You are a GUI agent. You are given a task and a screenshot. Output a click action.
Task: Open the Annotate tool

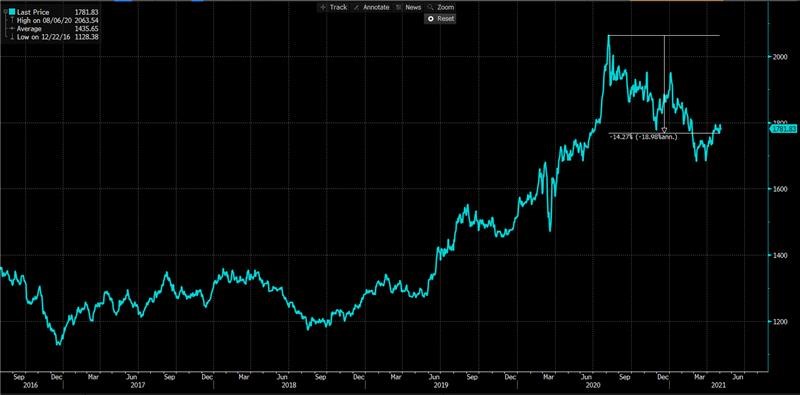point(371,7)
